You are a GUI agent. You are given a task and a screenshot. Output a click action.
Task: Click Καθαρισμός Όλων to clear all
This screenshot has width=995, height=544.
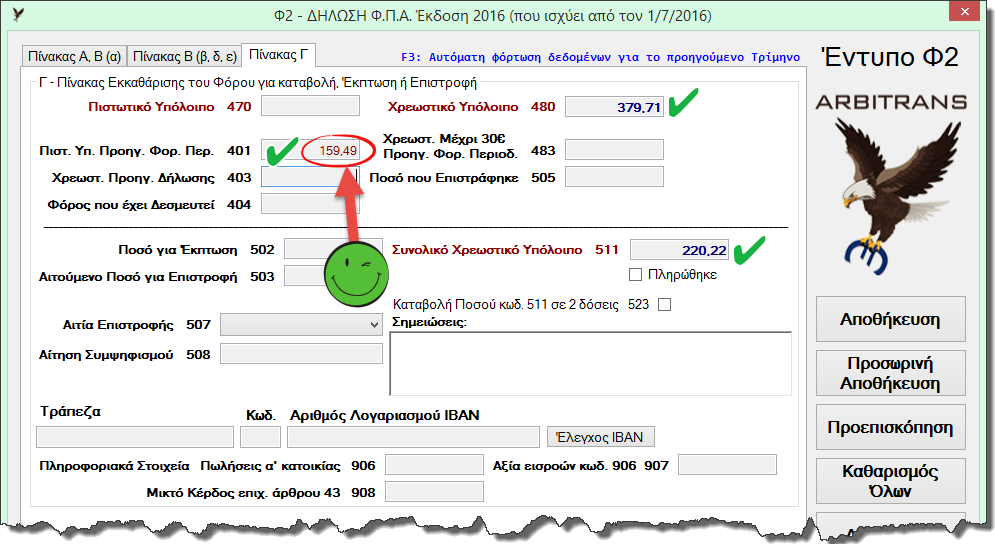pyautogui.click(x=890, y=481)
